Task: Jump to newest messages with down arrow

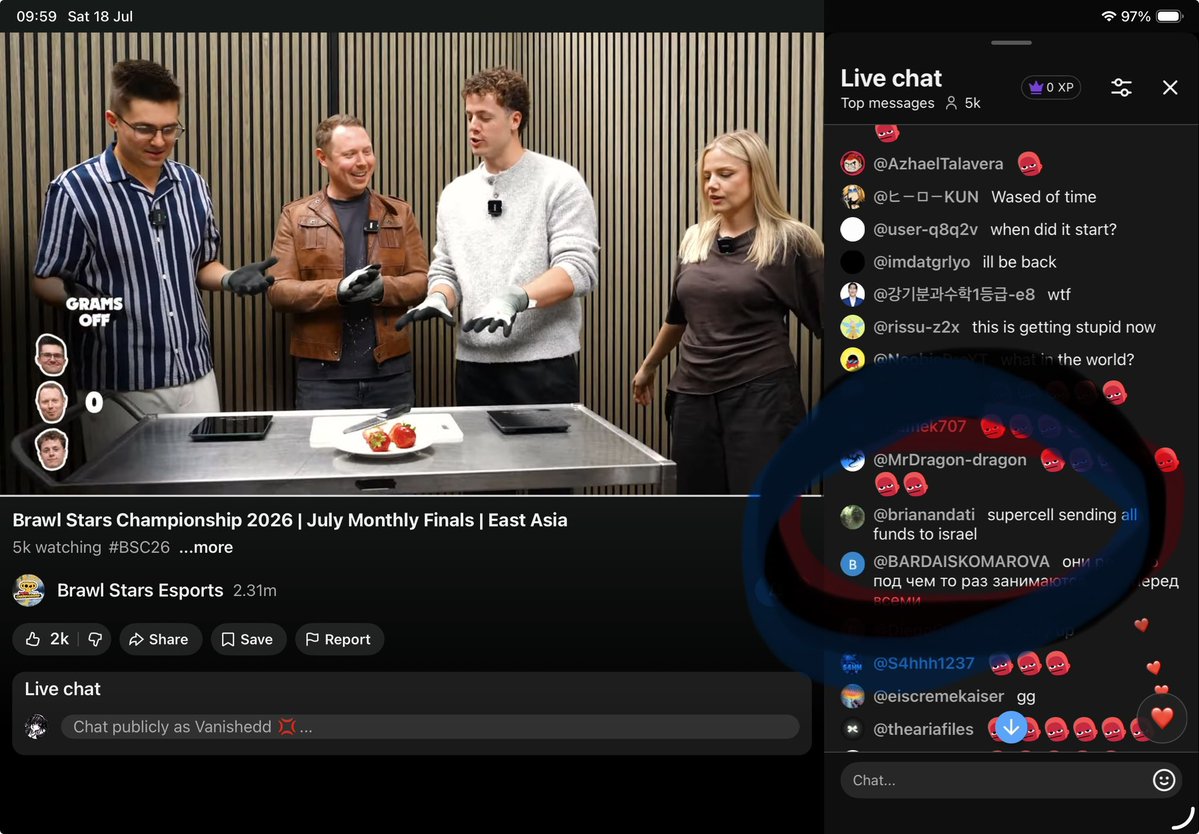Action: tap(1011, 727)
